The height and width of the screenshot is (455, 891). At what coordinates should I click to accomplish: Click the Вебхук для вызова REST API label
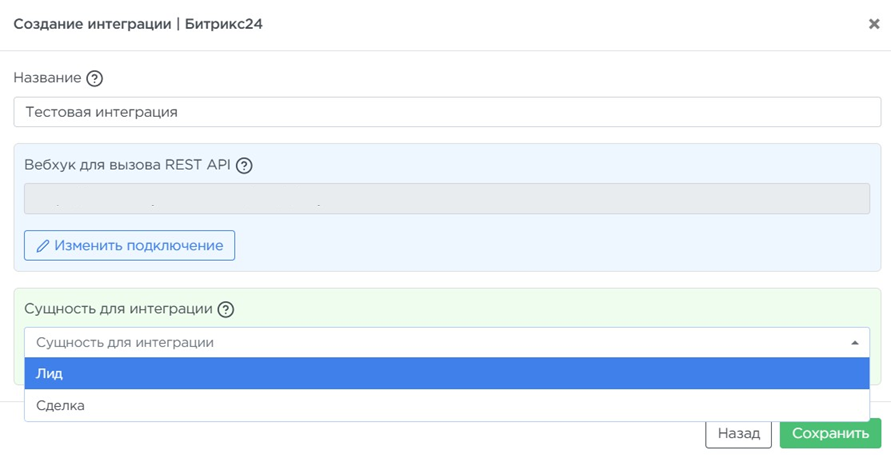tap(128, 166)
